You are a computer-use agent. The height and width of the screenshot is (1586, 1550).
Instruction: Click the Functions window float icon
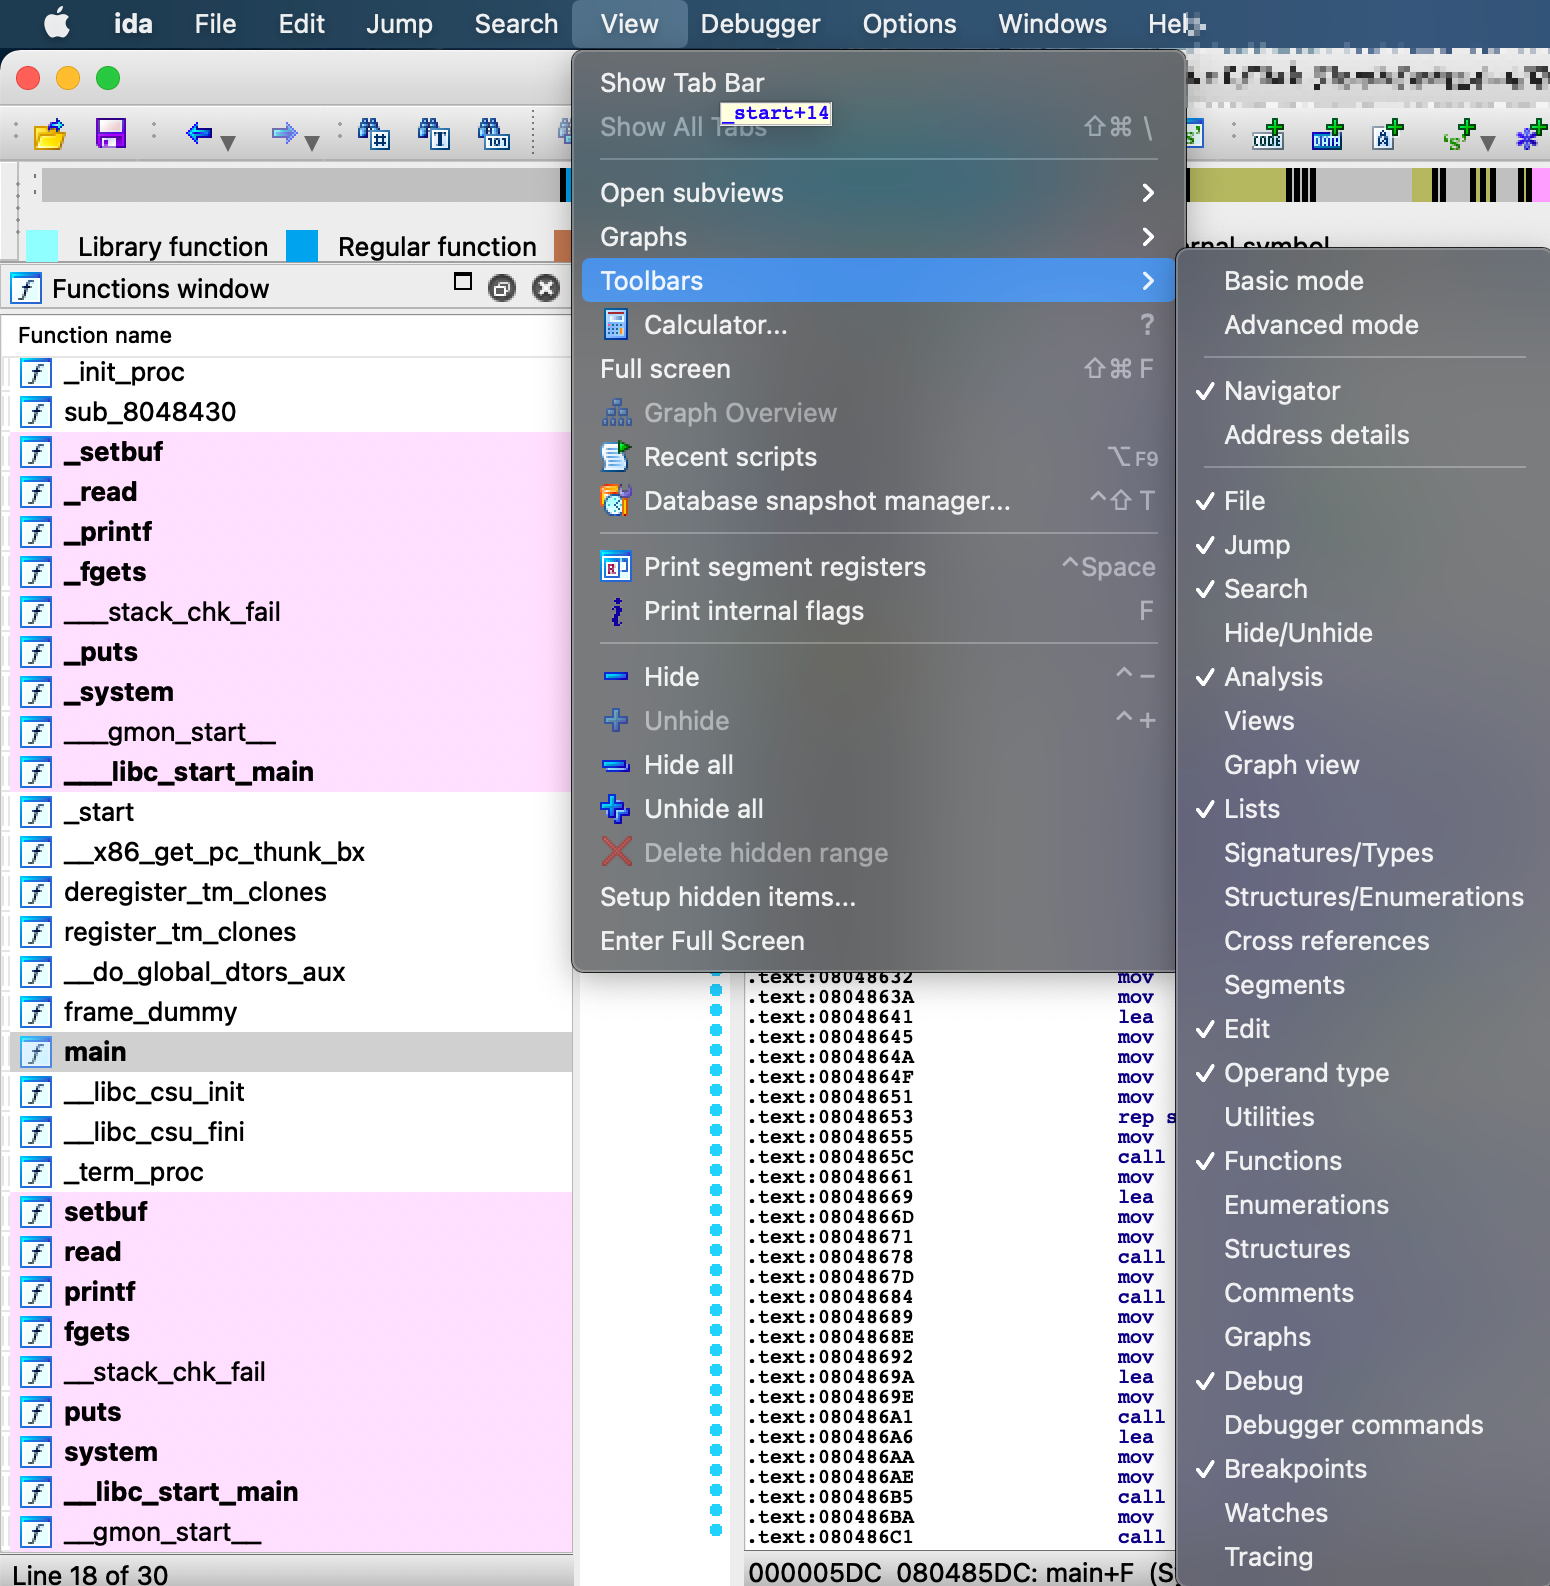pyautogui.click(x=502, y=289)
